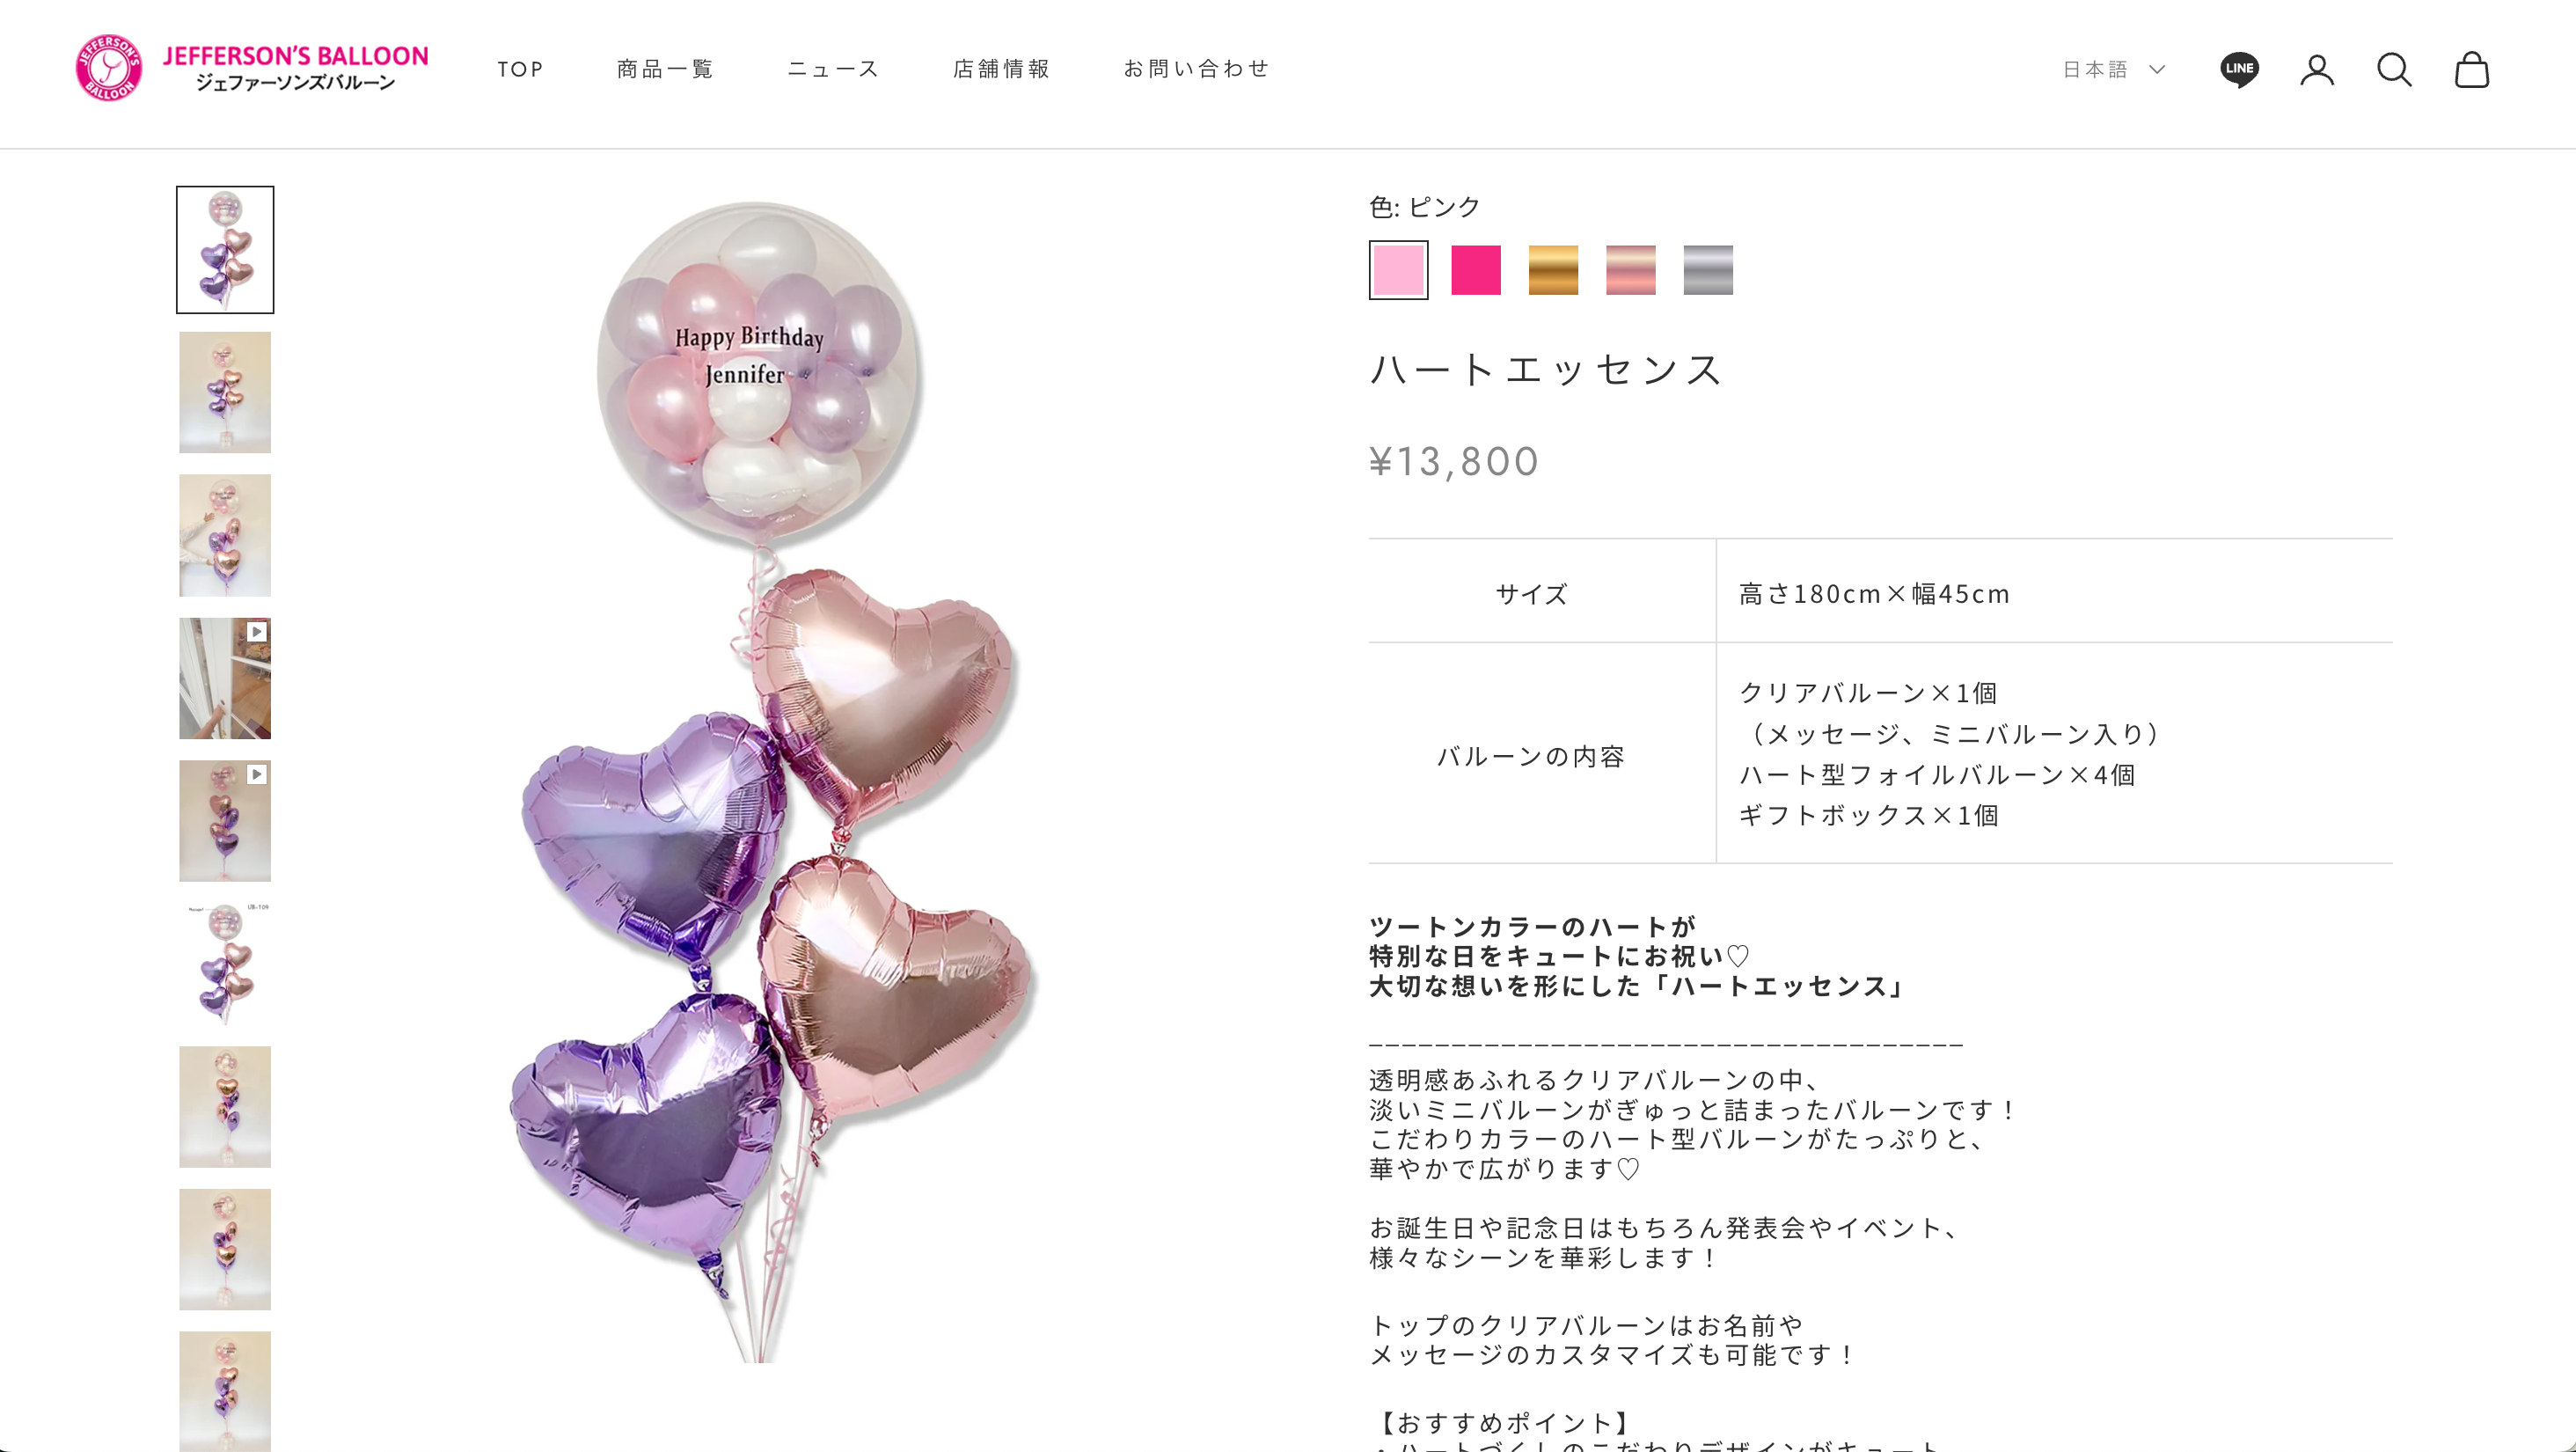This screenshot has width=2576, height=1452.
Task: Pick the rose gold color swatch
Action: (x=1631, y=270)
